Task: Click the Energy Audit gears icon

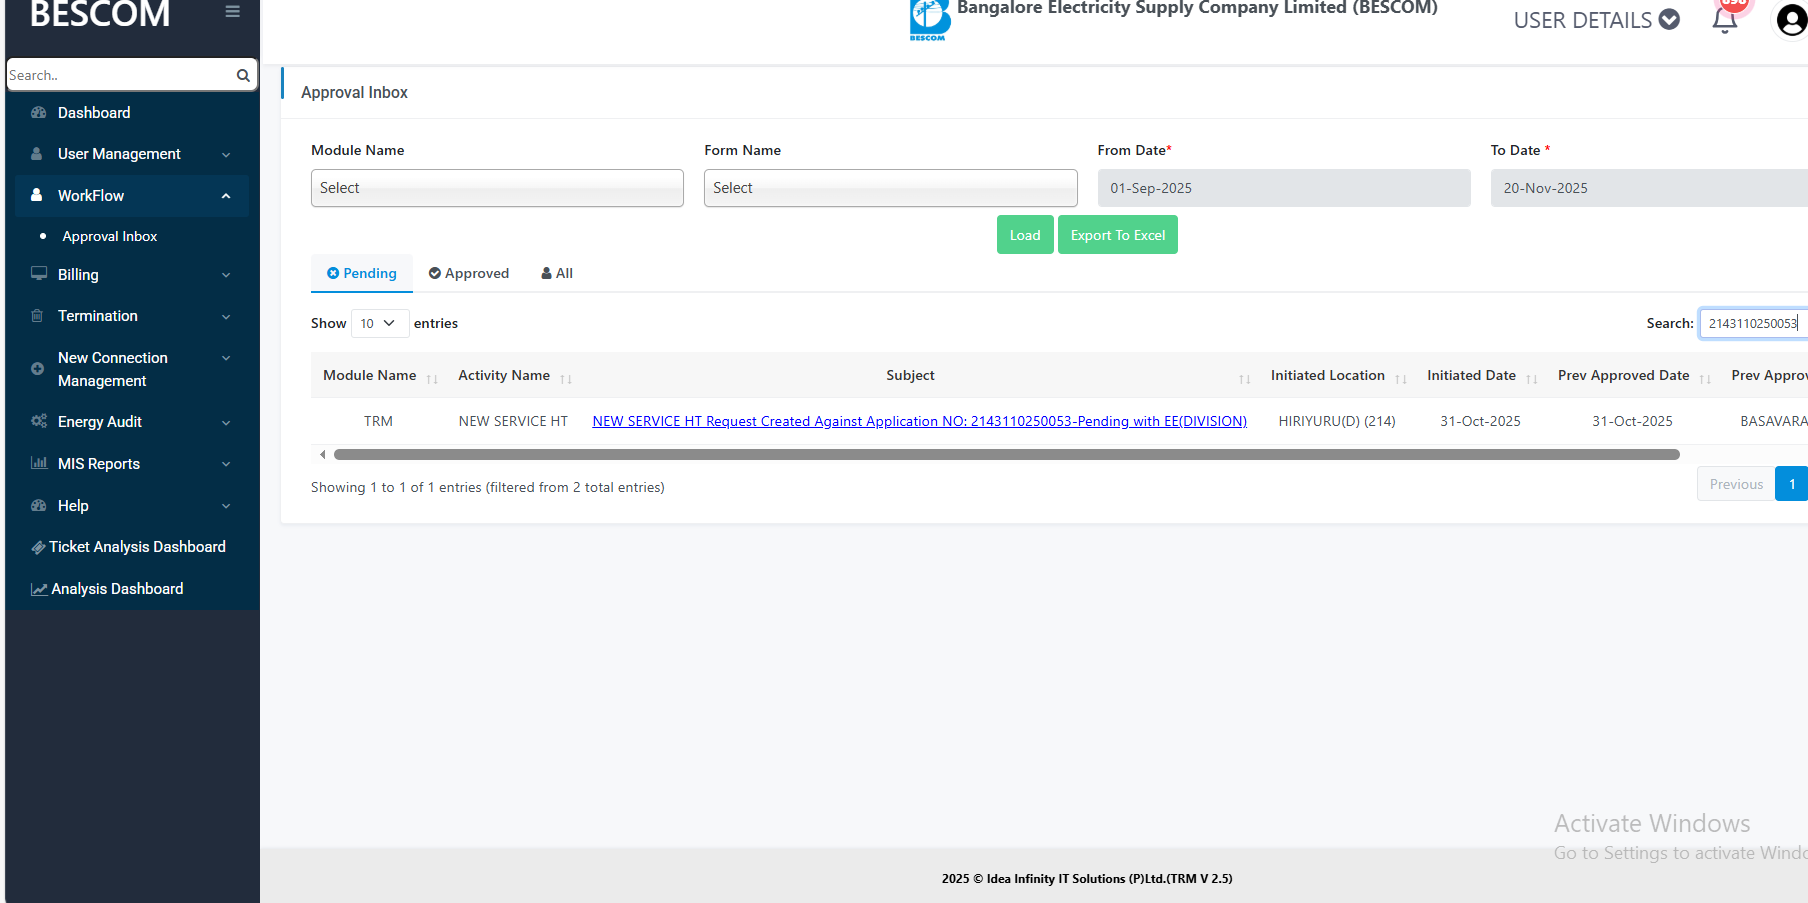Action: click(x=39, y=421)
